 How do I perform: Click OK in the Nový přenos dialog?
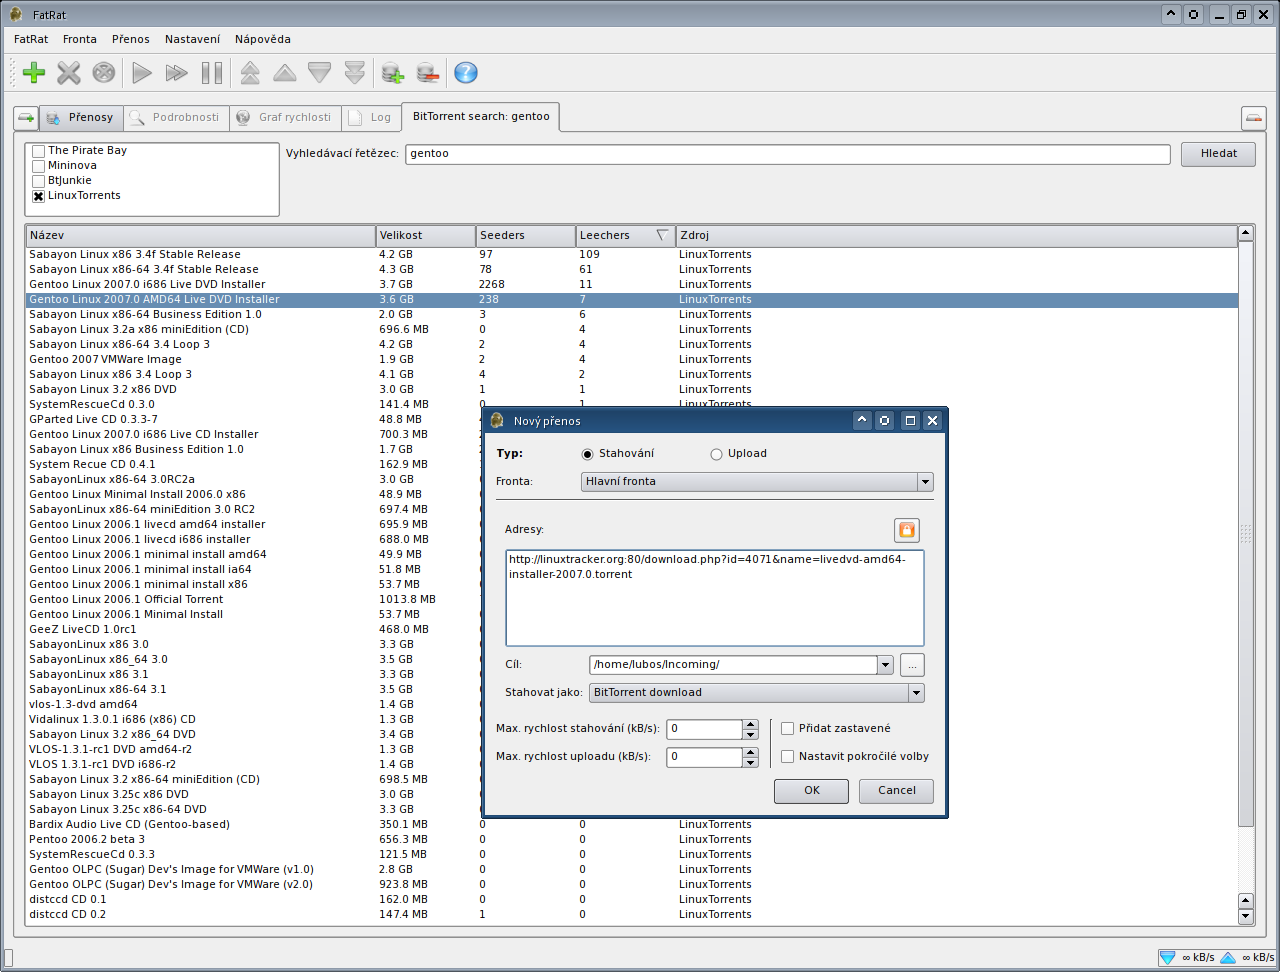pyautogui.click(x=811, y=791)
